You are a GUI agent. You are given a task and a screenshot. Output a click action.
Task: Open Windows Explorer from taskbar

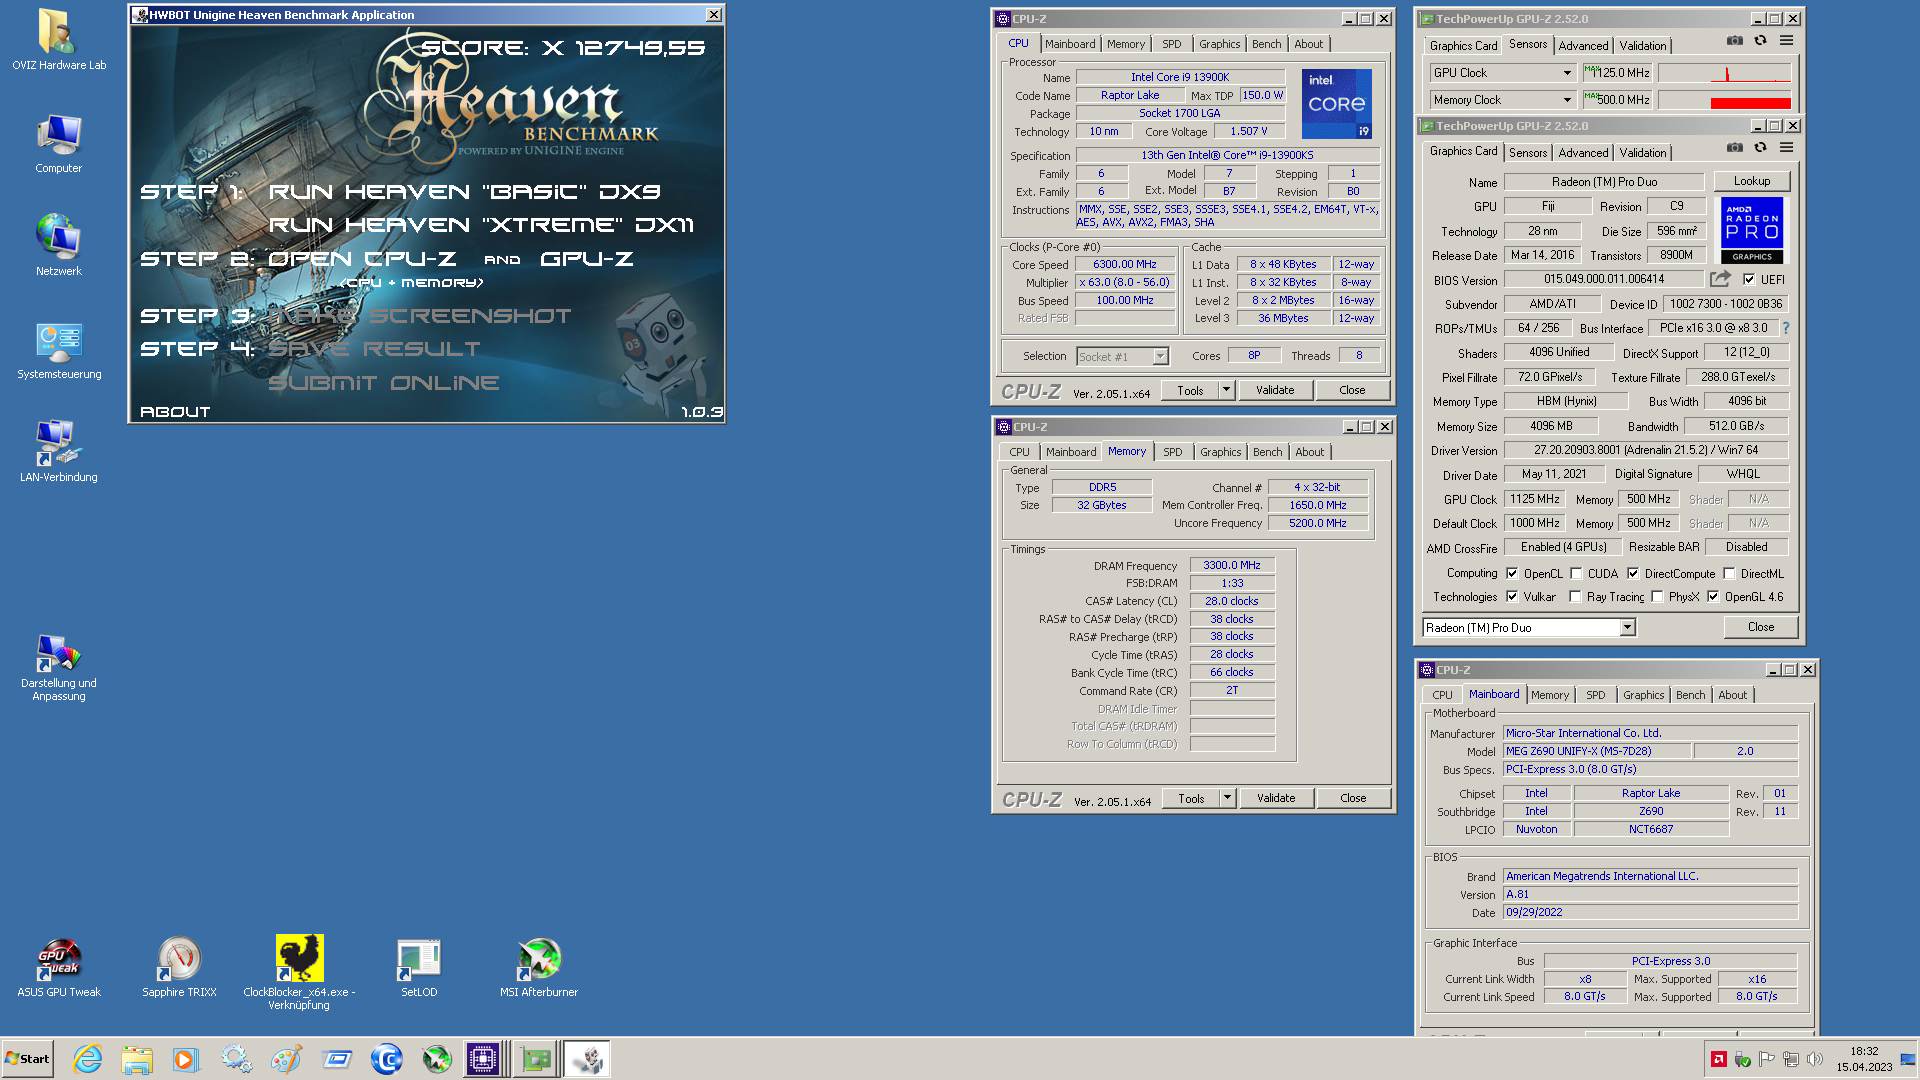[137, 1059]
